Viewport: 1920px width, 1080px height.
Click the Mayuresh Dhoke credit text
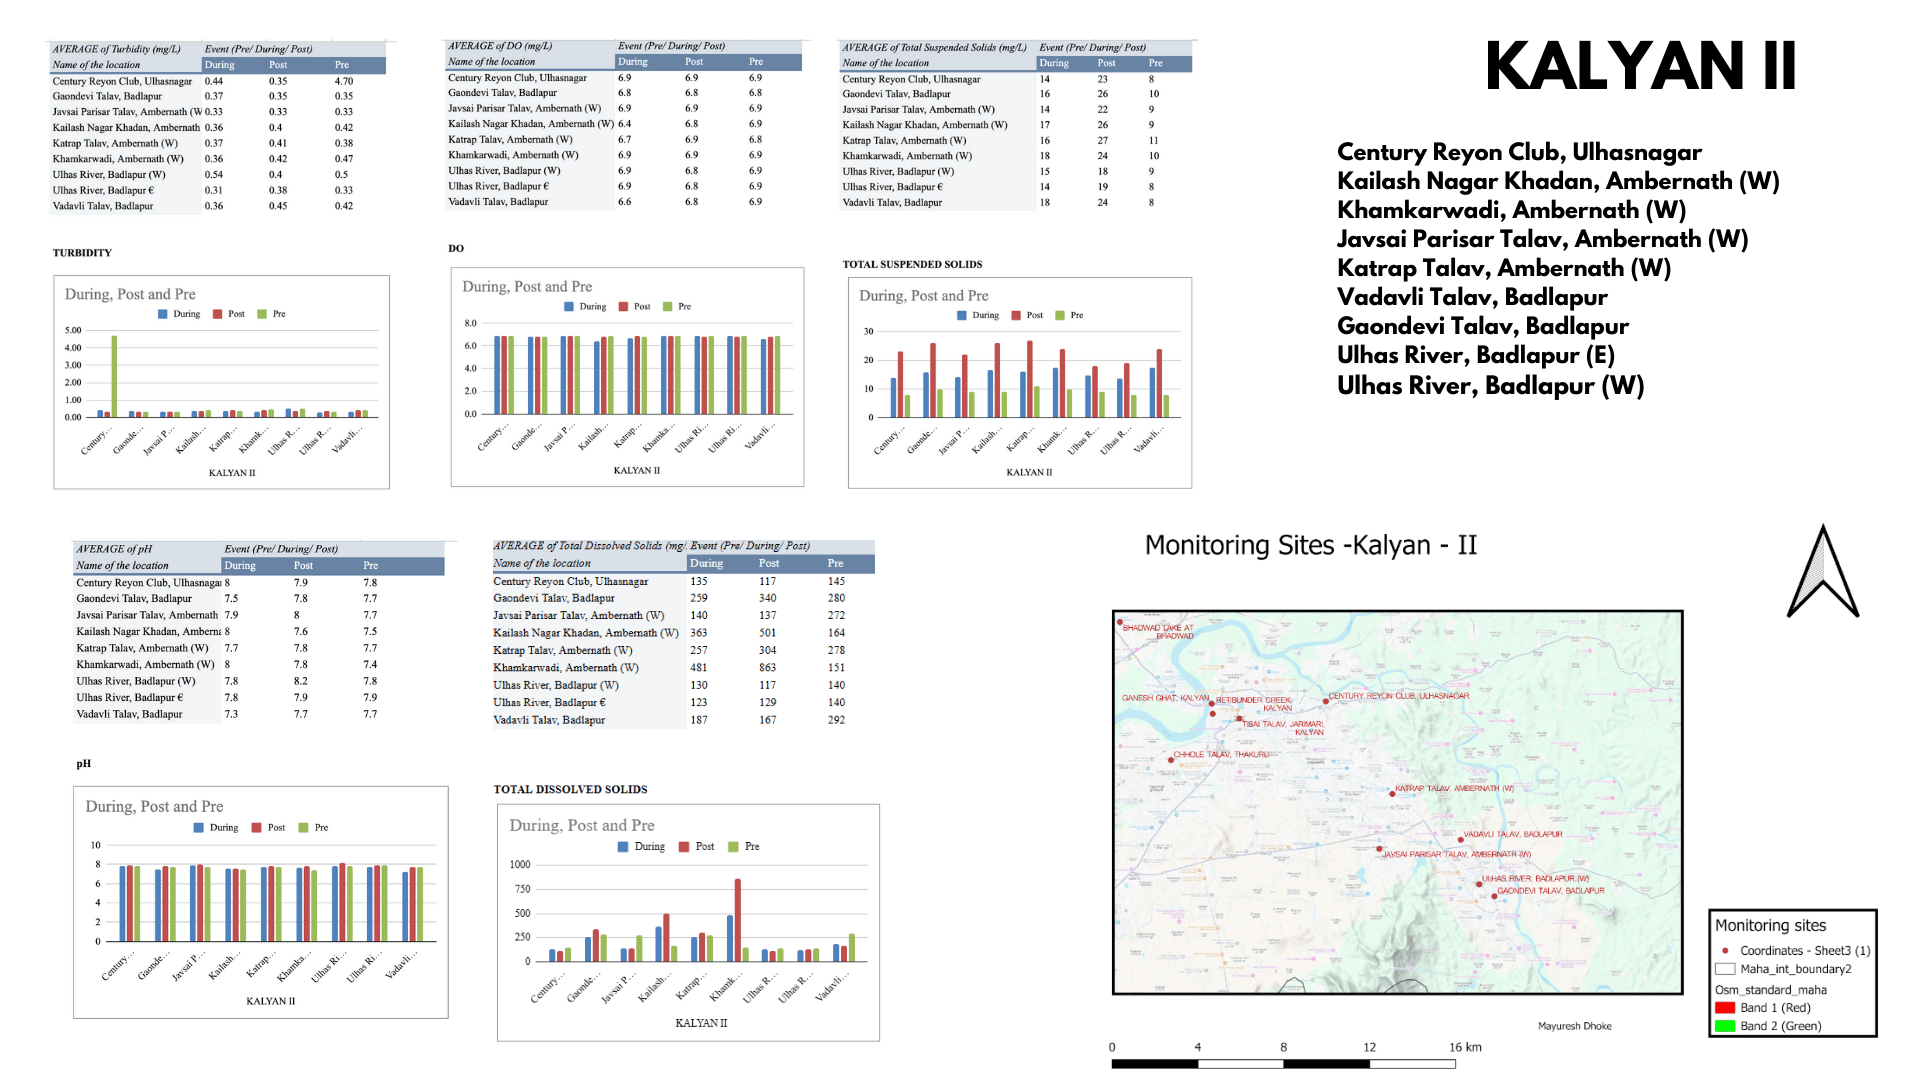1574,1026
